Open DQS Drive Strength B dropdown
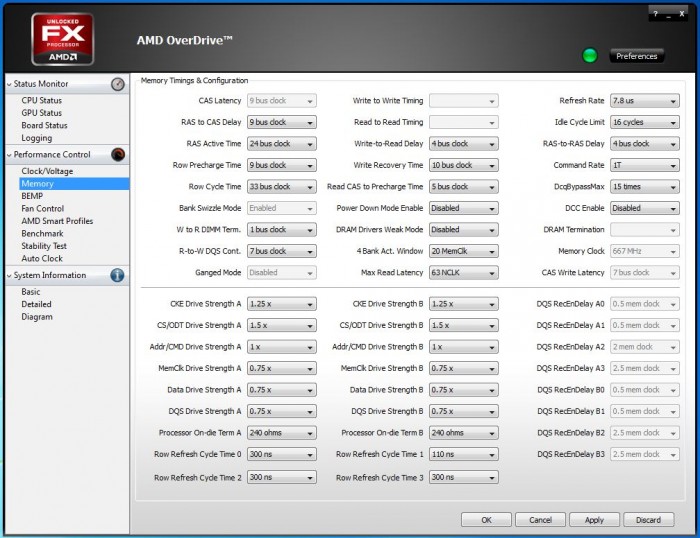 (x=463, y=411)
